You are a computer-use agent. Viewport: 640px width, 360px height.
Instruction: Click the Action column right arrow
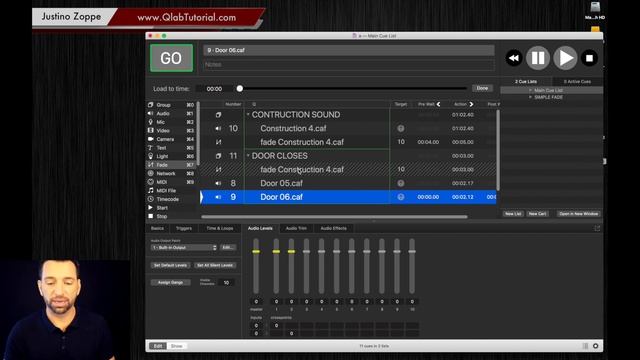coord(471,104)
